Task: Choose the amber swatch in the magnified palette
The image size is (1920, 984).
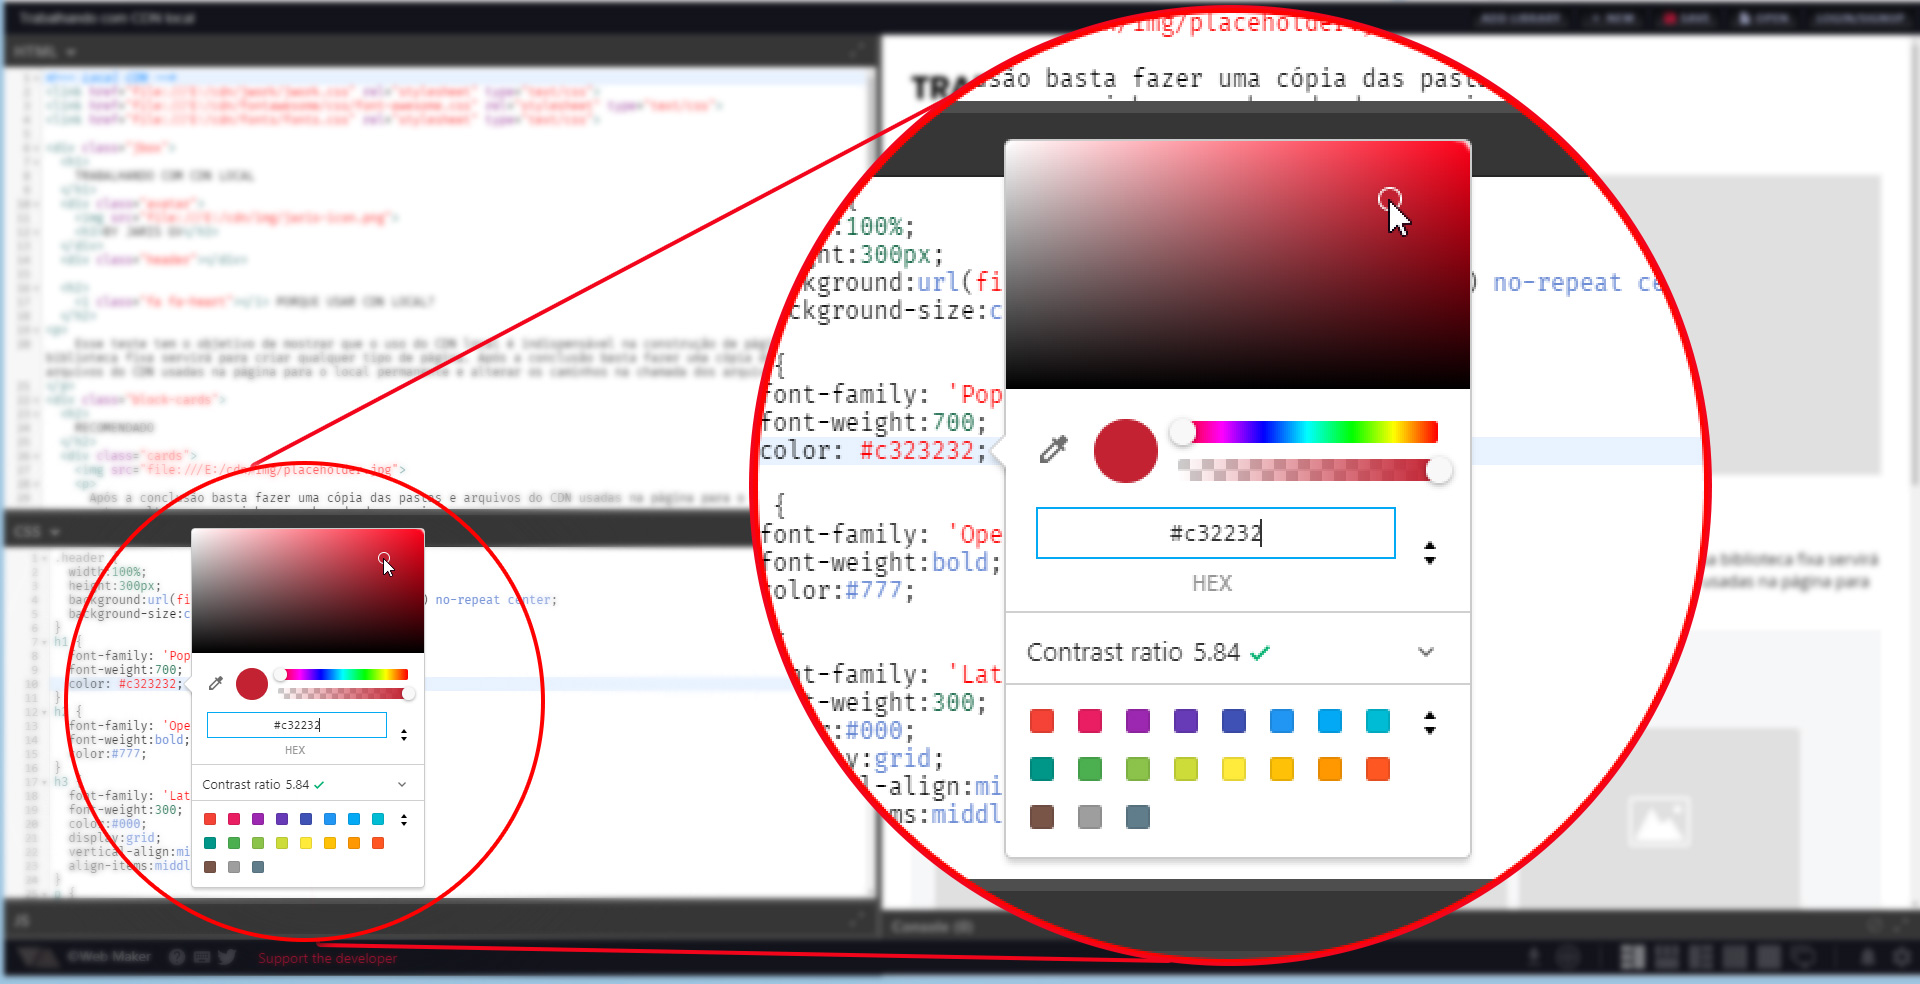Action: coord(1282,769)
